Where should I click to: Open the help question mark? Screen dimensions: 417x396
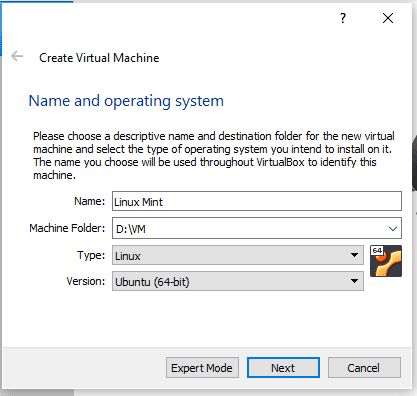click(x=343, y=18)
